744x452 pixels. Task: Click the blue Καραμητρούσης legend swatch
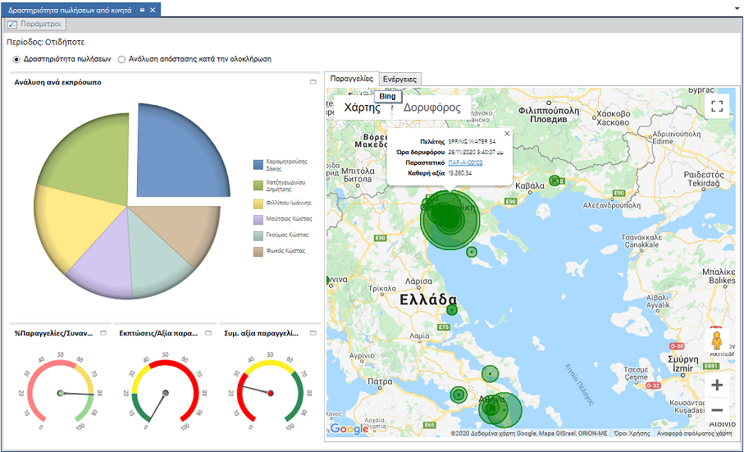tap(258, 165)
